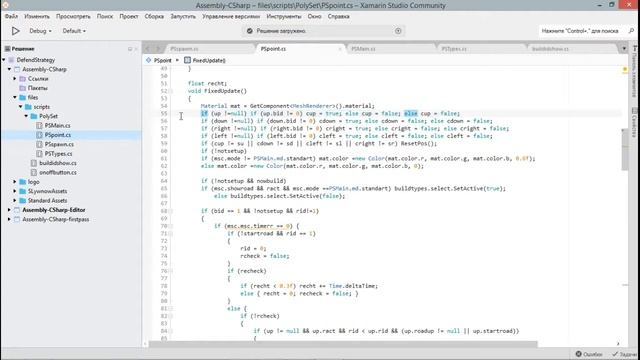Open the Поиск menu
Screen dimensions: 640x360
coord(105,16)
